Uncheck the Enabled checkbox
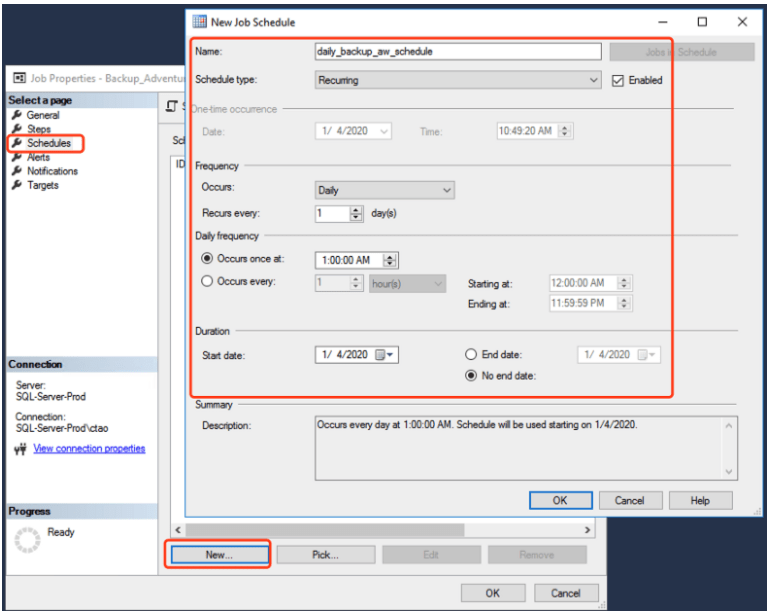 (x=618, y=80)
